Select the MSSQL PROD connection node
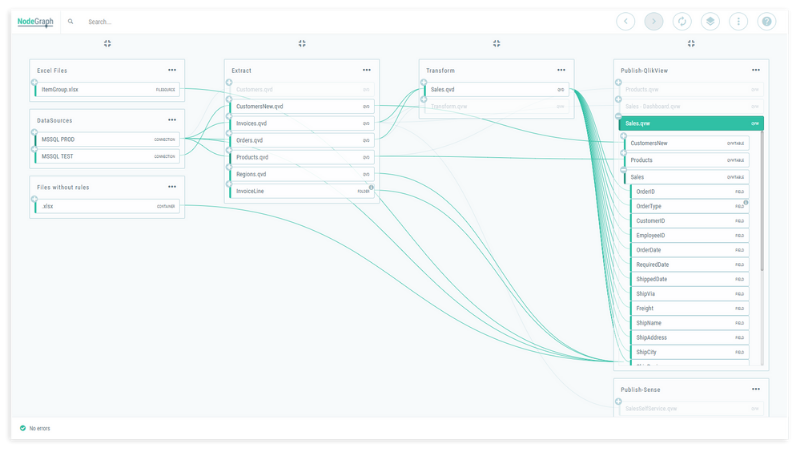The image size is (800, 452). 107,139
